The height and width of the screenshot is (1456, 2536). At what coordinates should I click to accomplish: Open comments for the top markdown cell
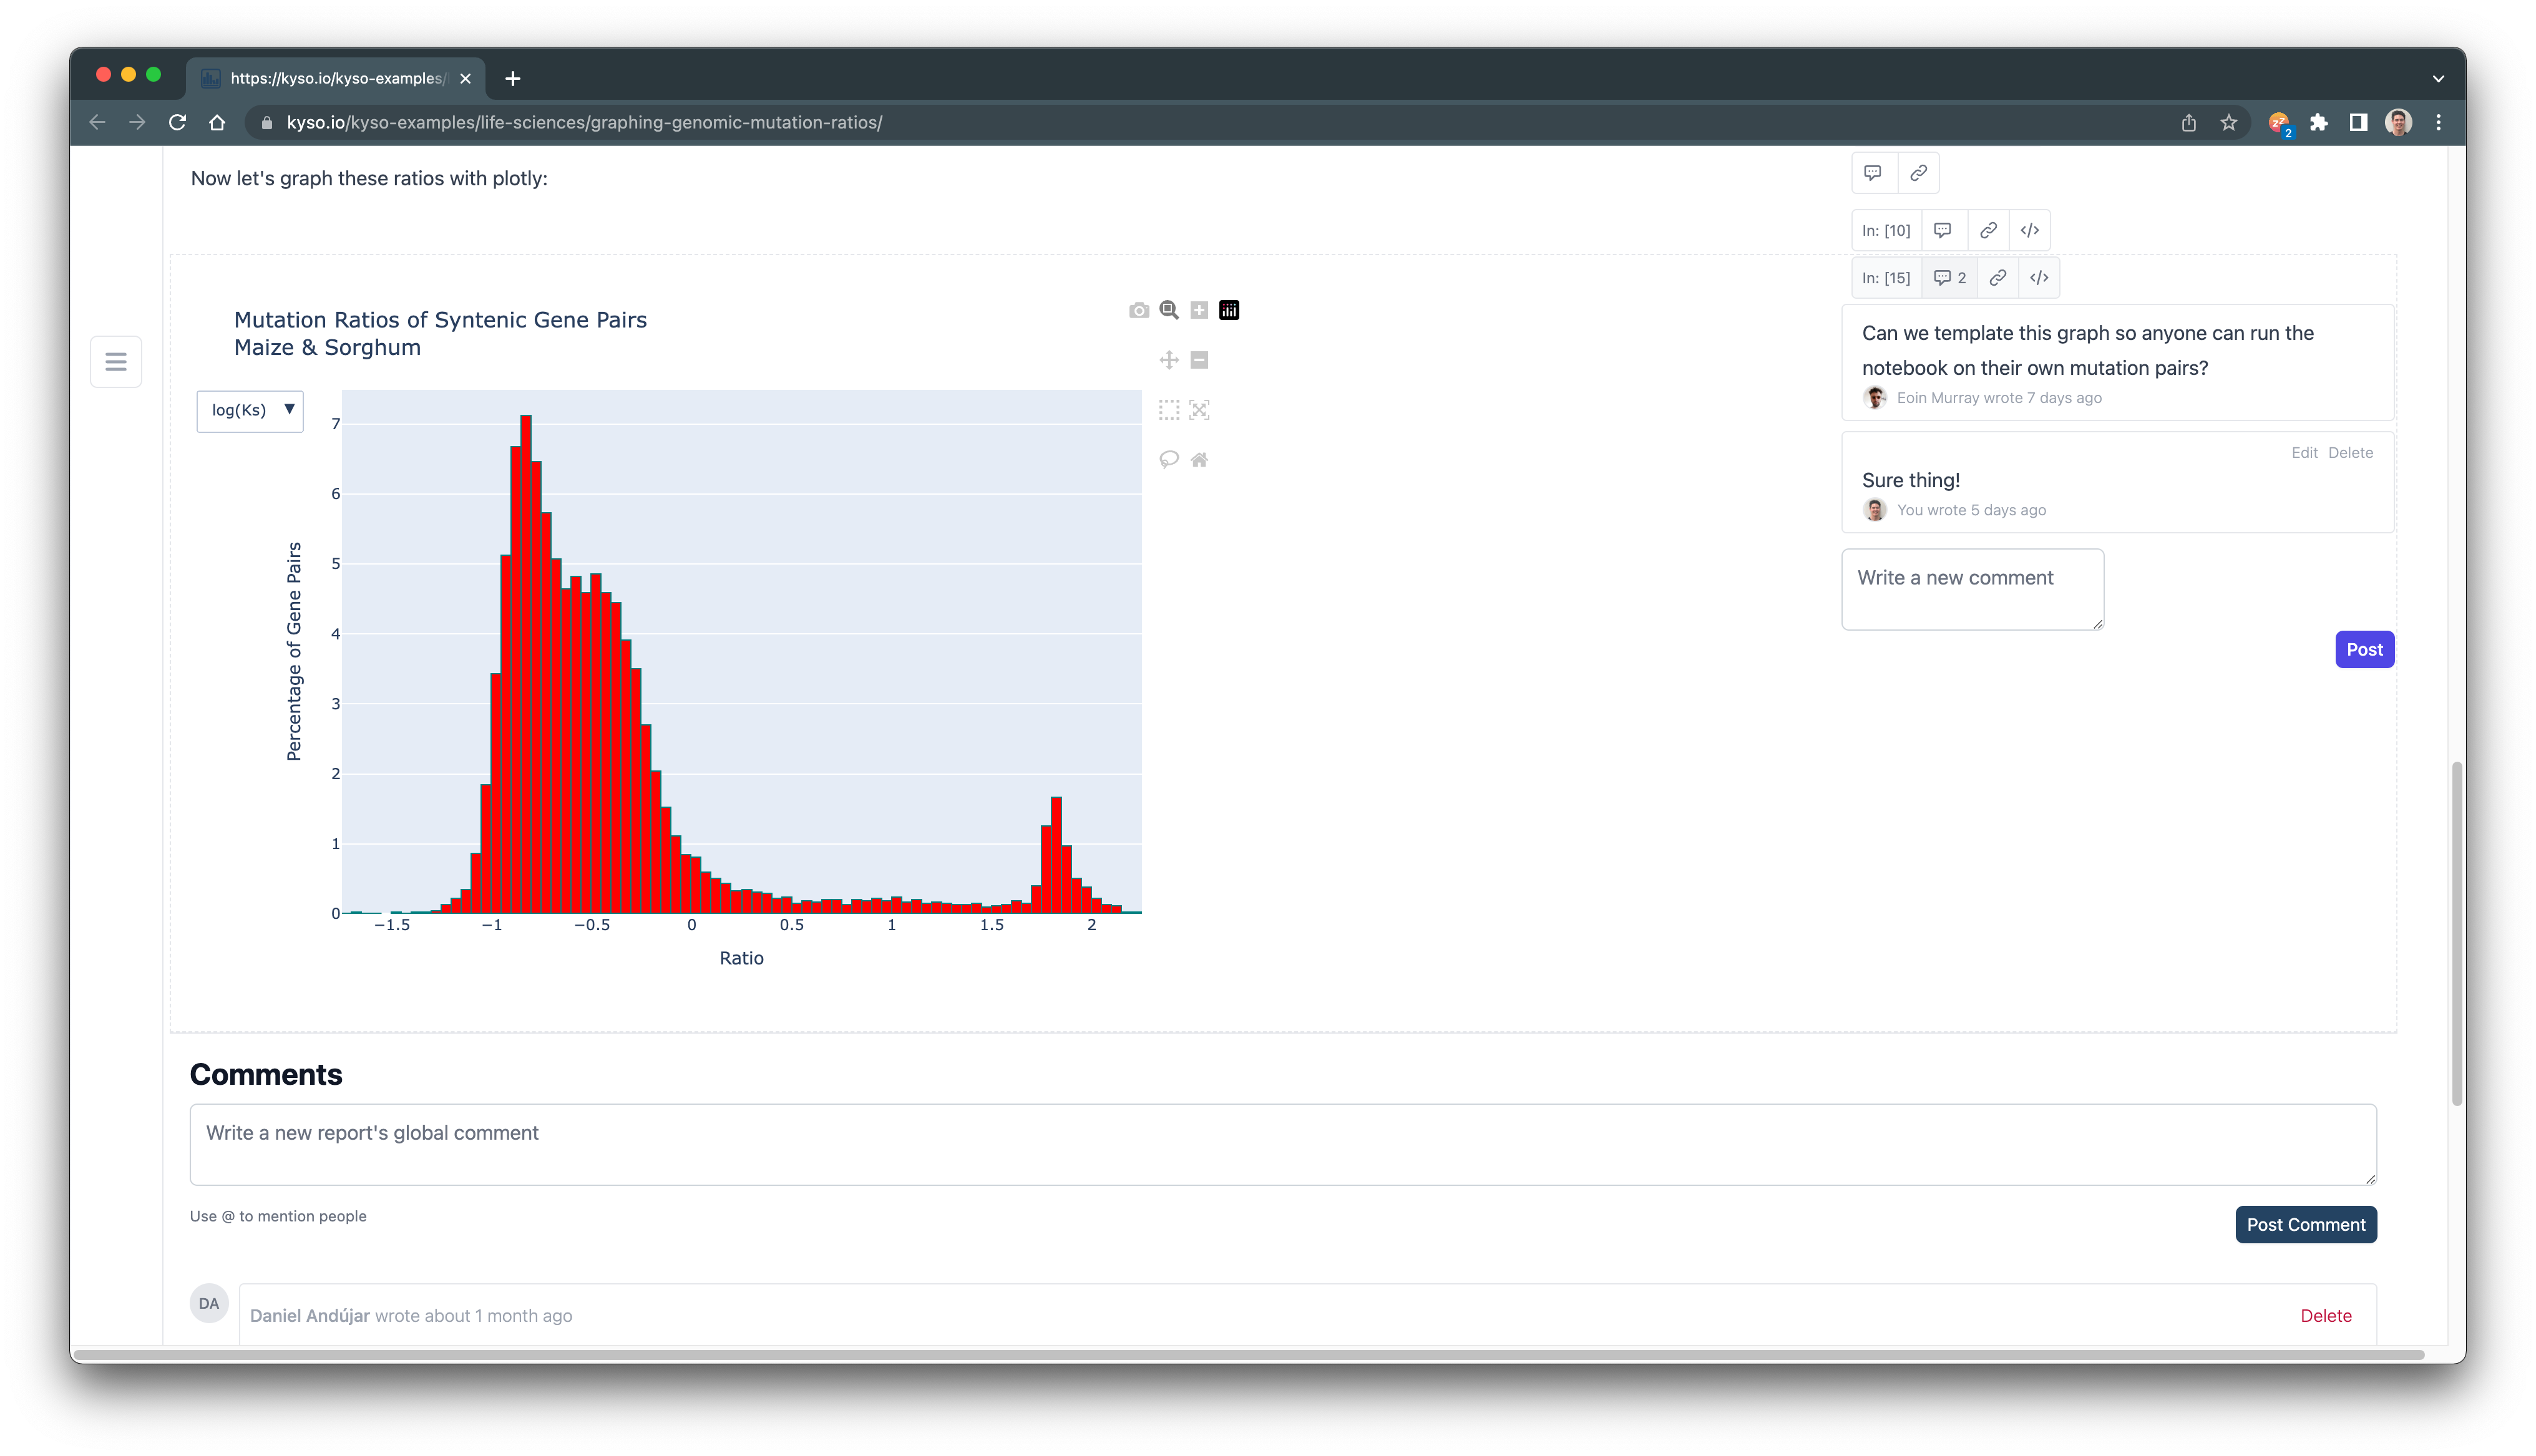pyautogui.click(x=1873, y=173)
